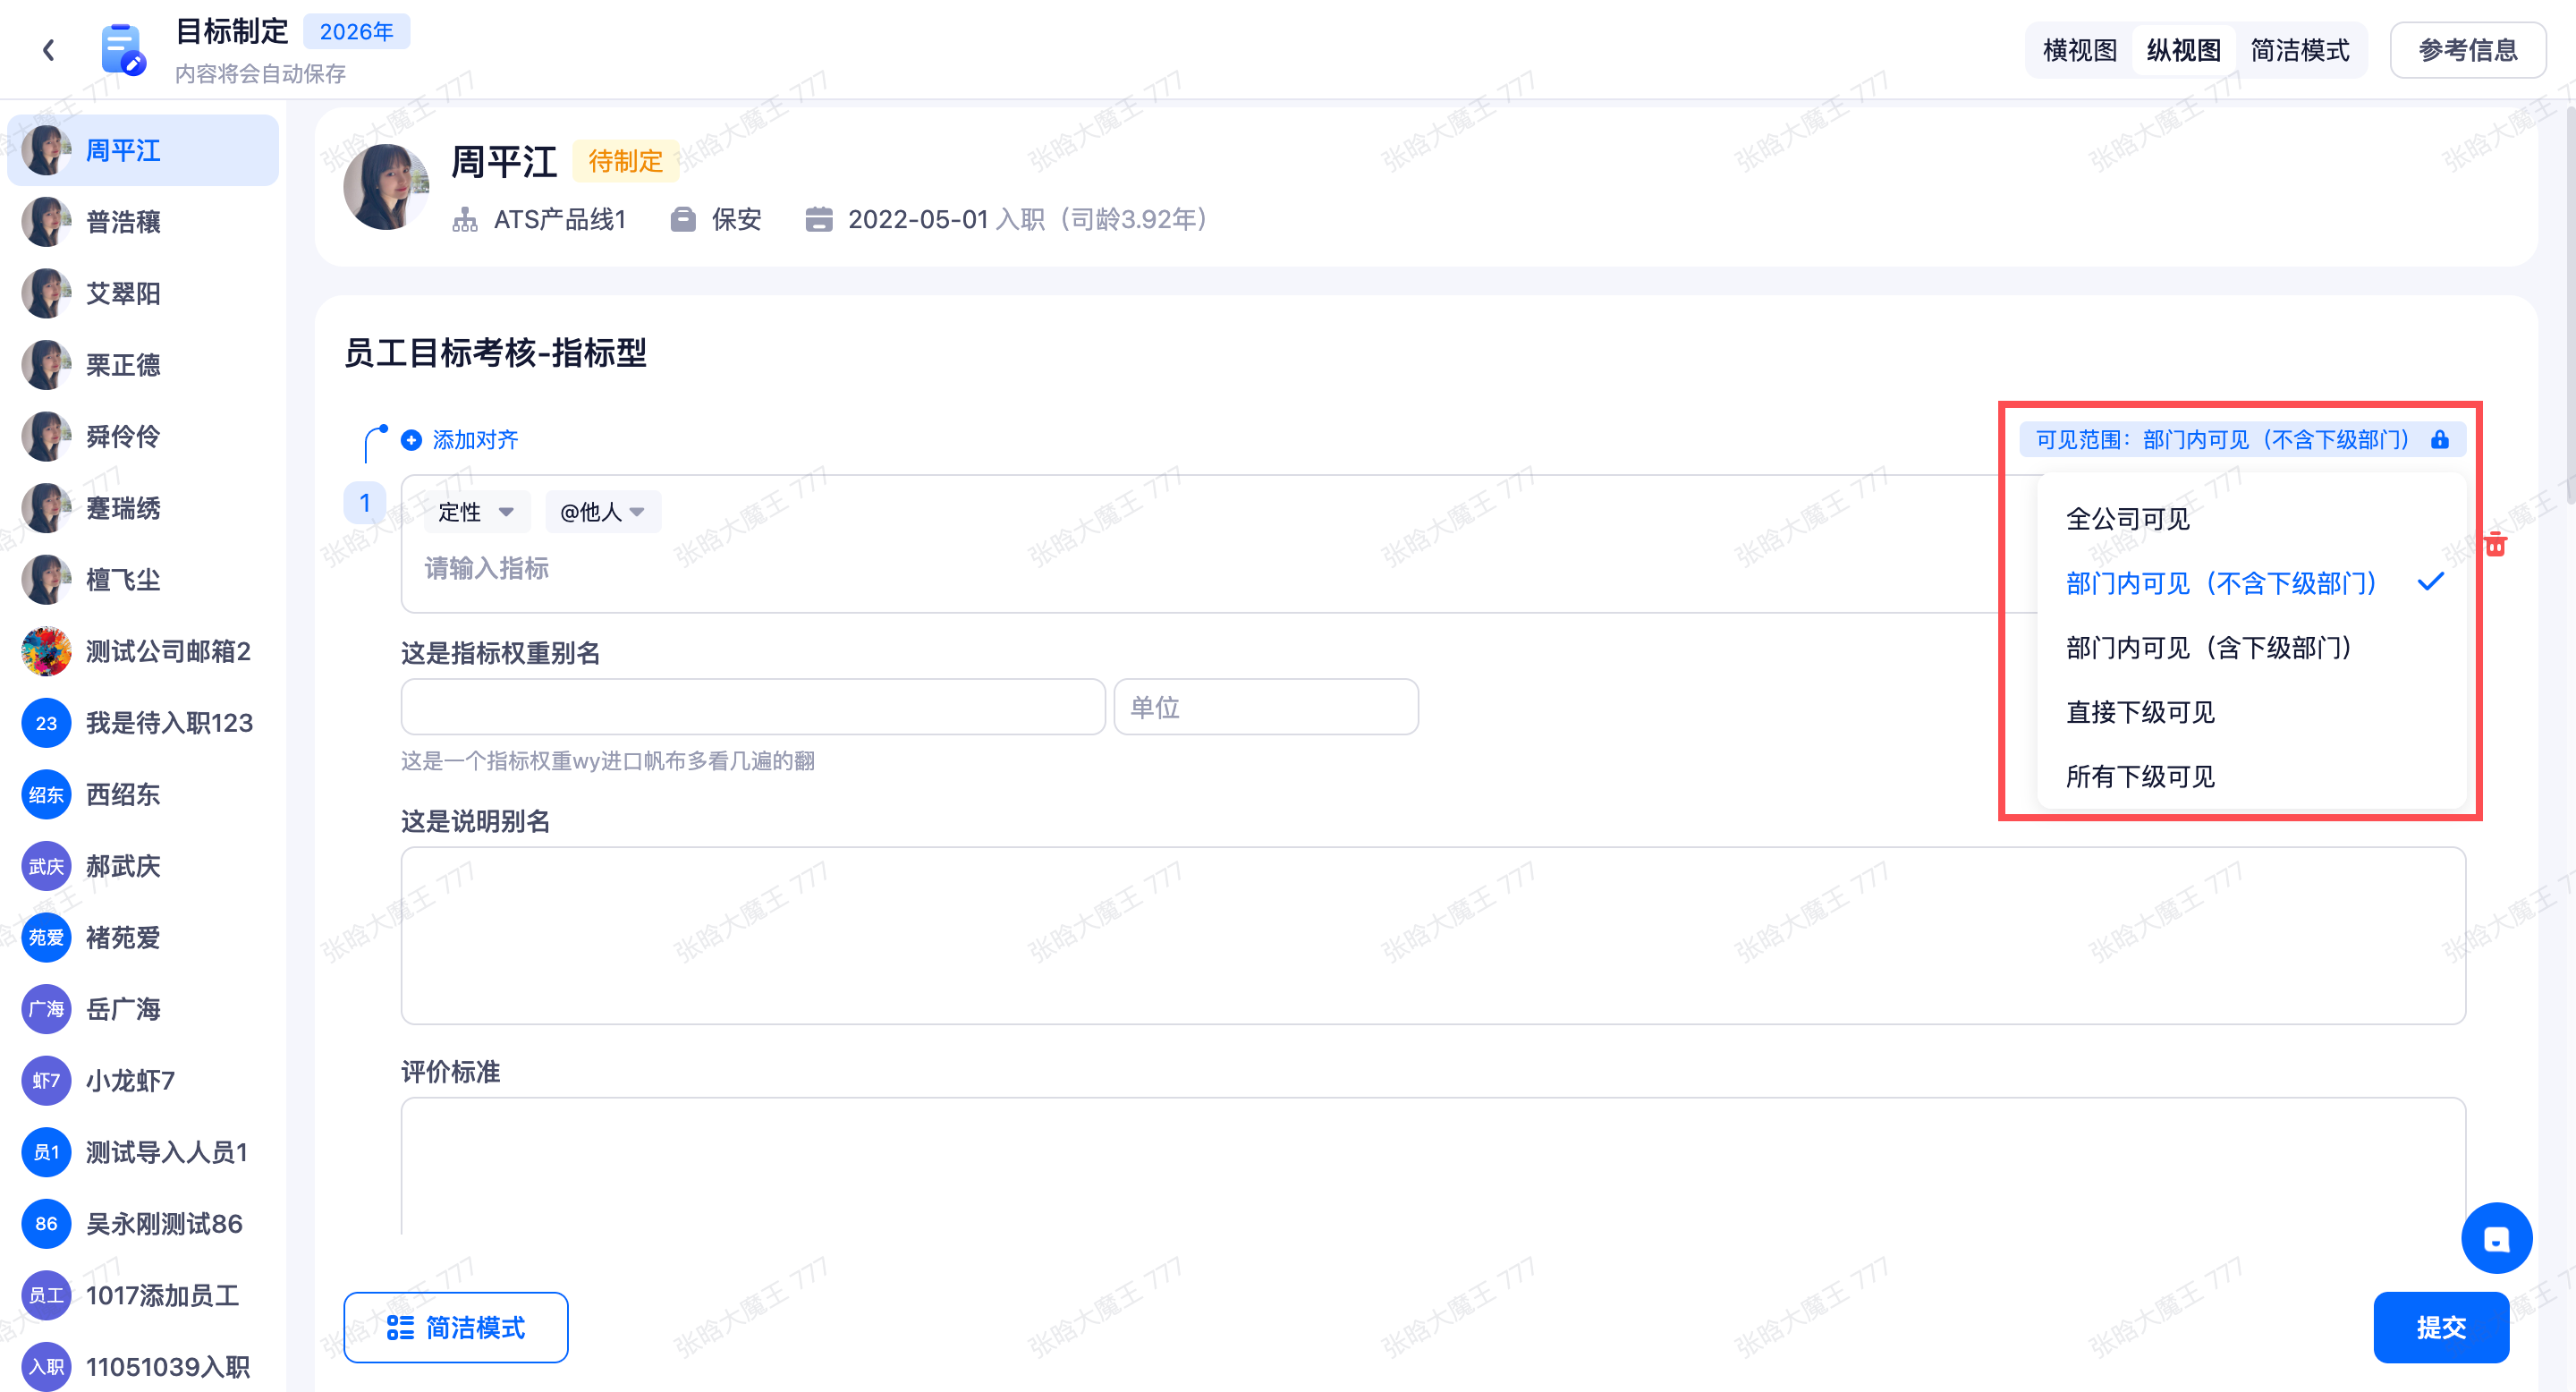
Task: Switch to top 简洁模式 tab
Action: [2299, 50]
